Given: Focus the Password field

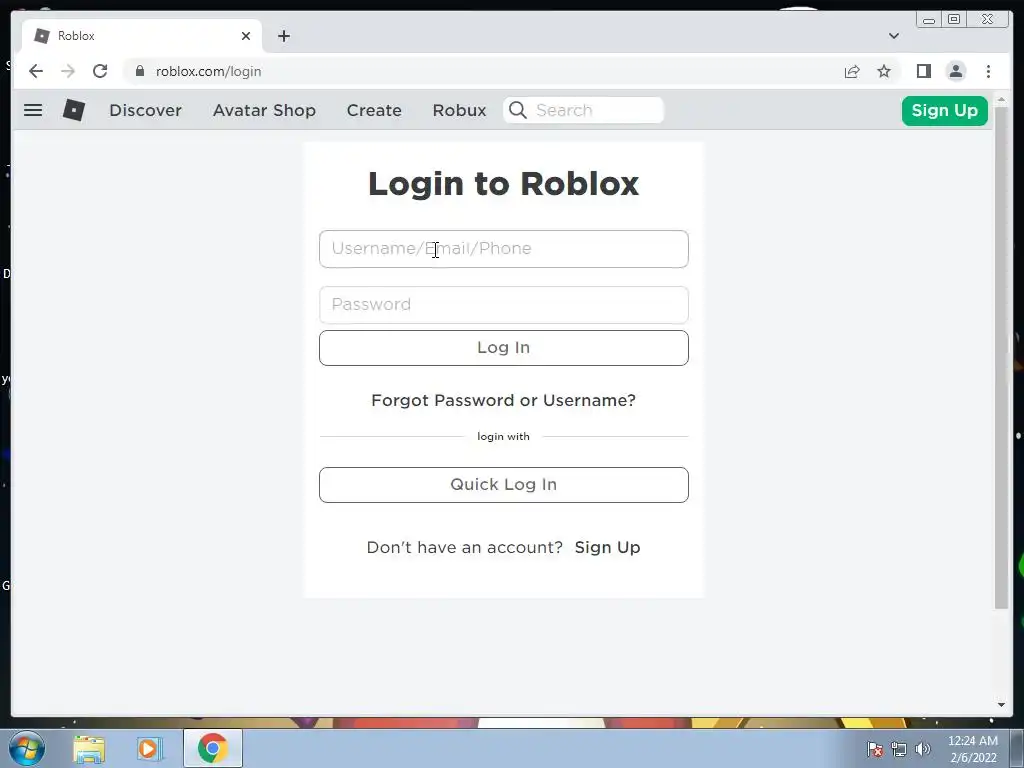Looking at the screenshot, I should (504, 305).
